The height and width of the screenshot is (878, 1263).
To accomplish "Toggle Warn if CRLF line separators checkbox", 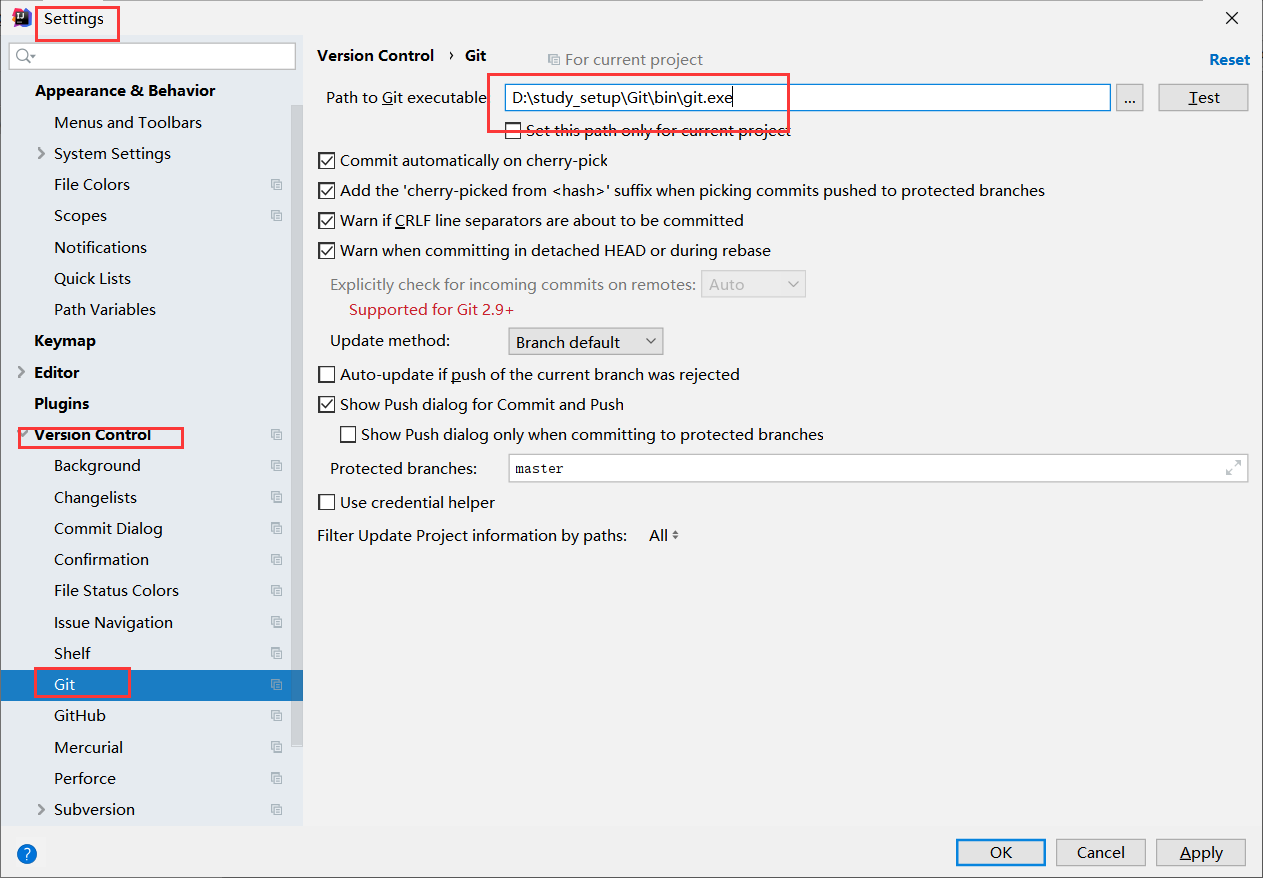I will click(326, 220).
